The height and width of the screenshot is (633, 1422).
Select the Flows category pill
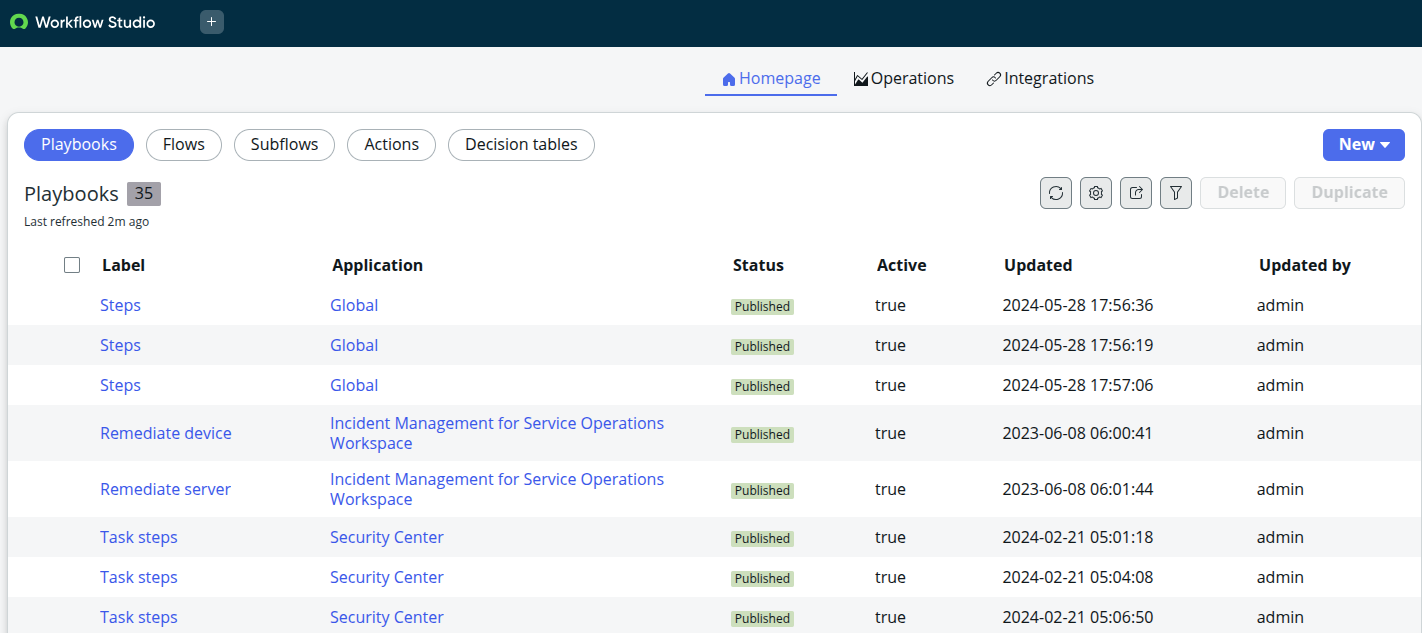click(x=183, y=144)
